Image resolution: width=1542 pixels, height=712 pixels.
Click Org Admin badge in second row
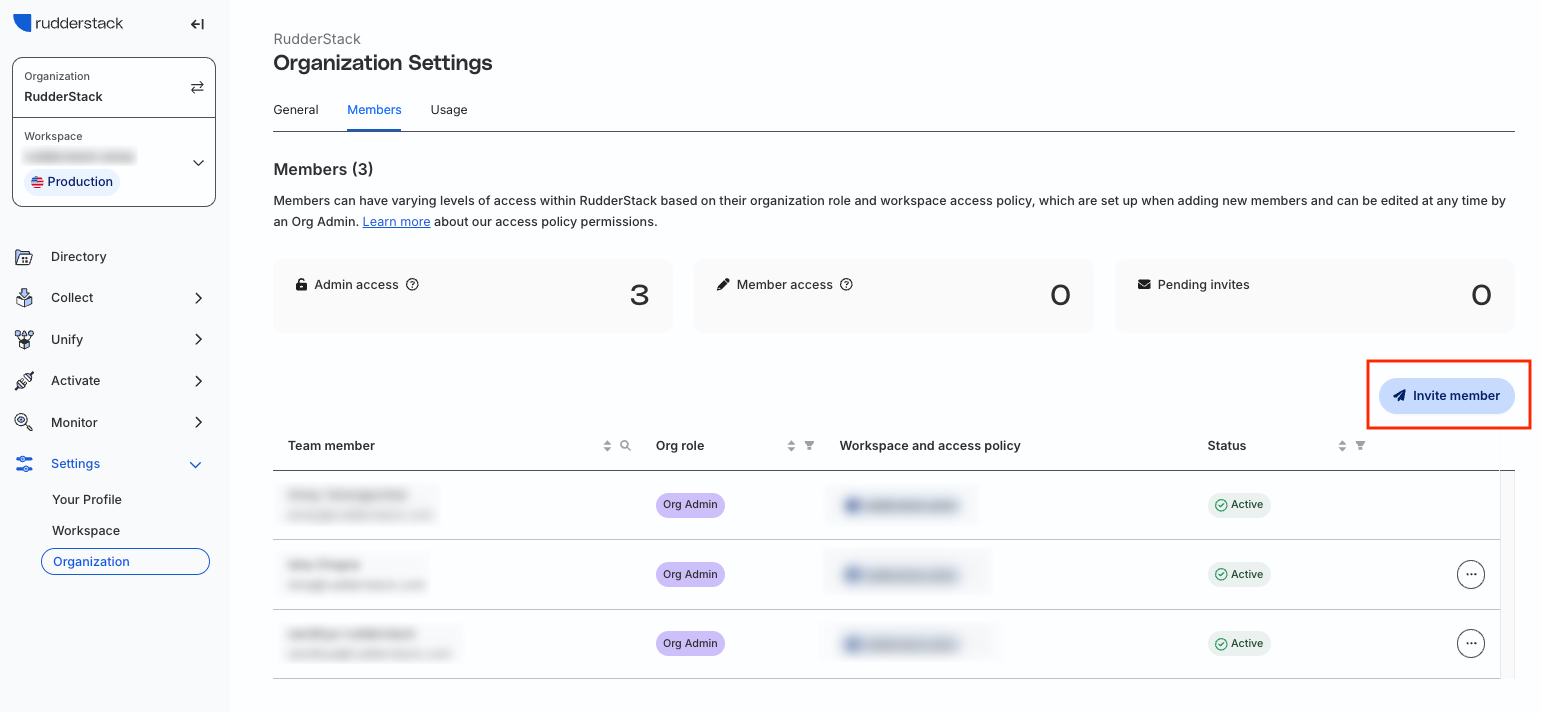[690, 575]
